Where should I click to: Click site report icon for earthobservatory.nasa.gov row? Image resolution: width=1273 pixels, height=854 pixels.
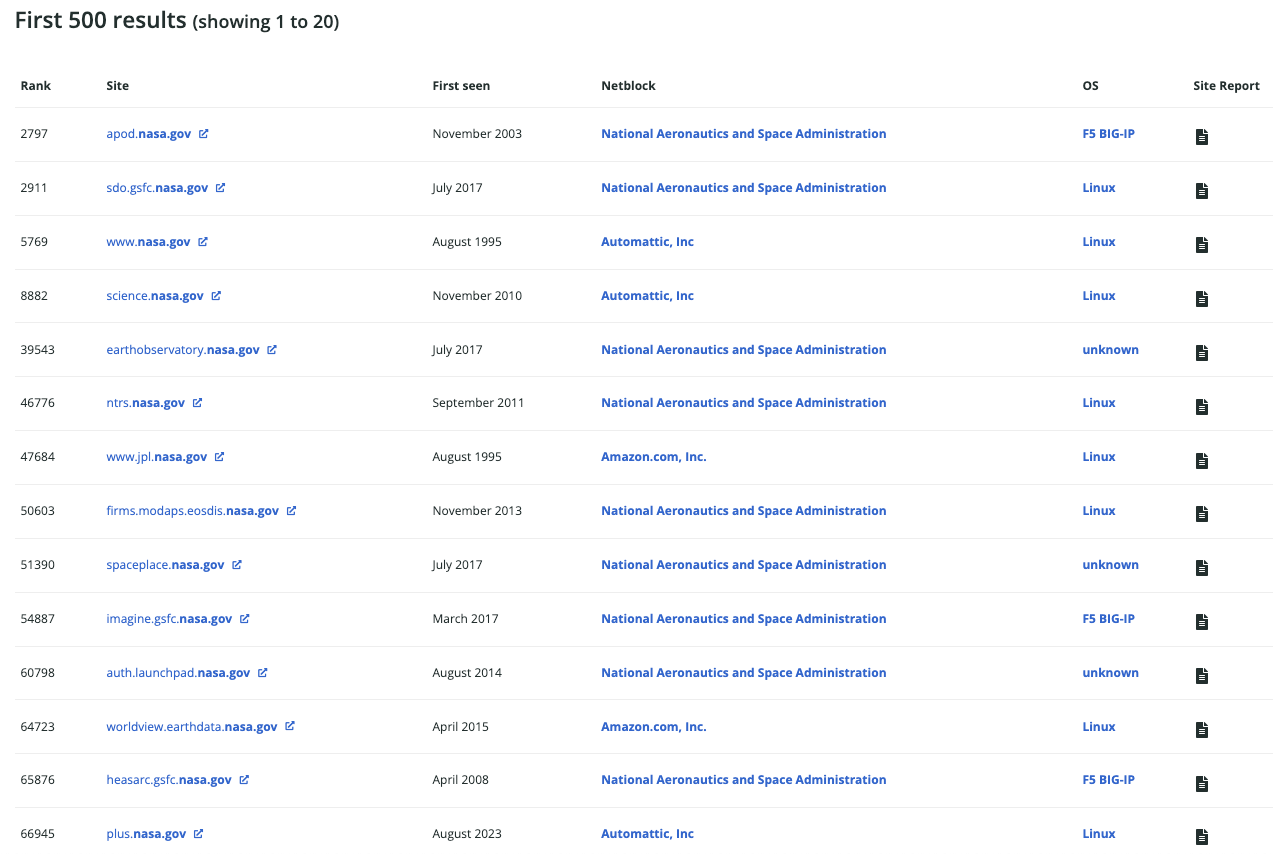(x=1202, y=353)
